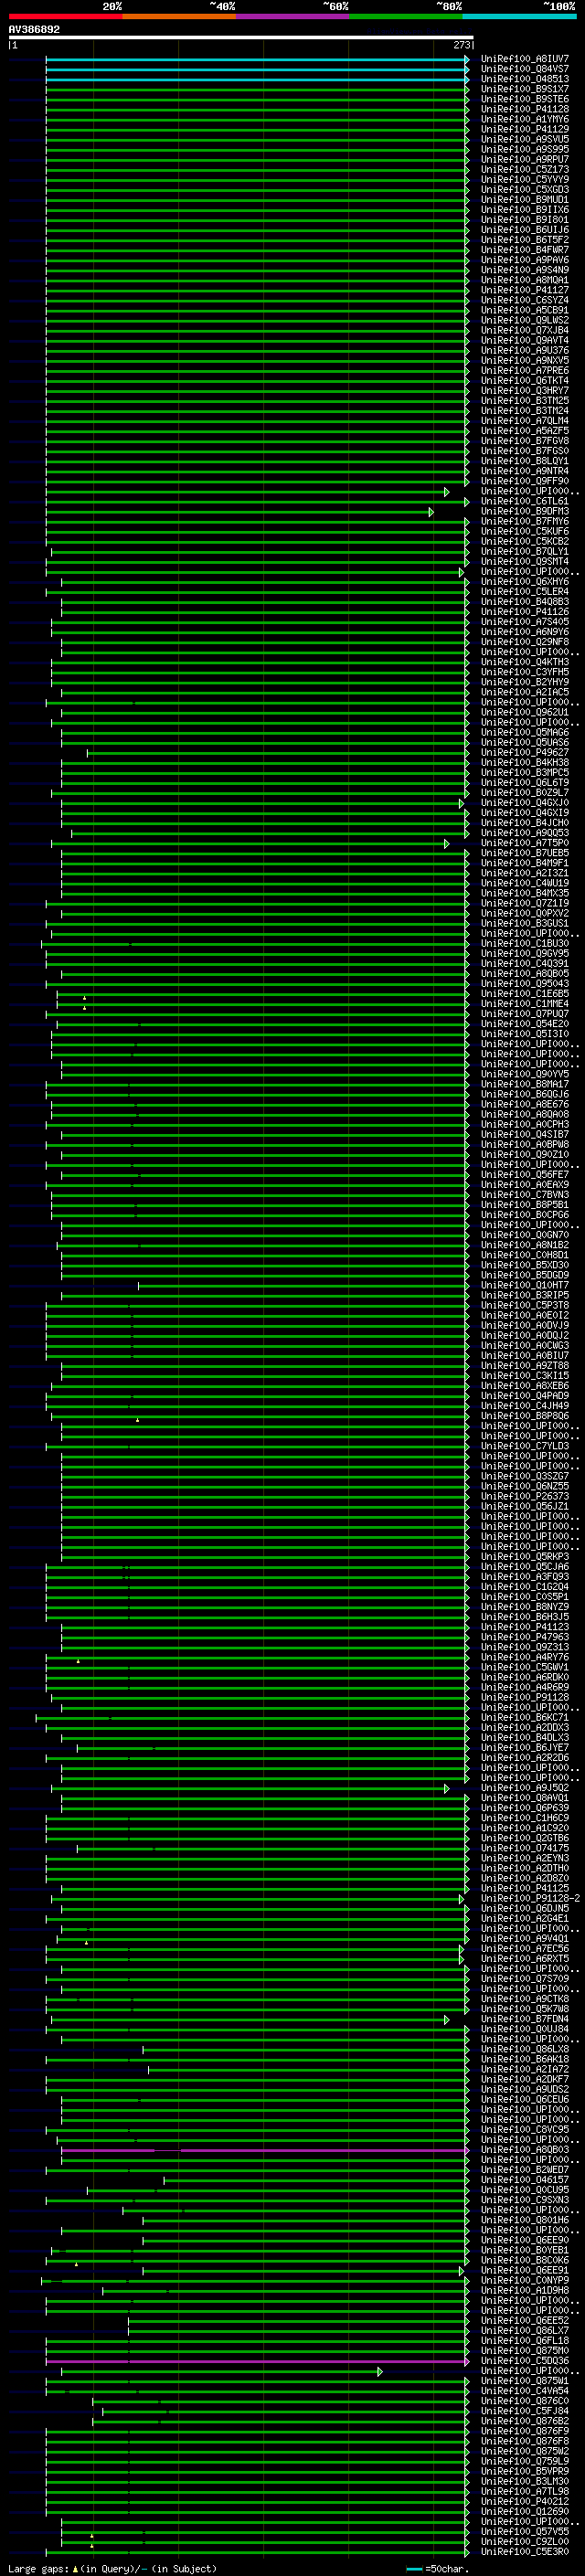Open the UniRef100_P41129 entry
This screenshot has width=585, height=2576.
524,129
